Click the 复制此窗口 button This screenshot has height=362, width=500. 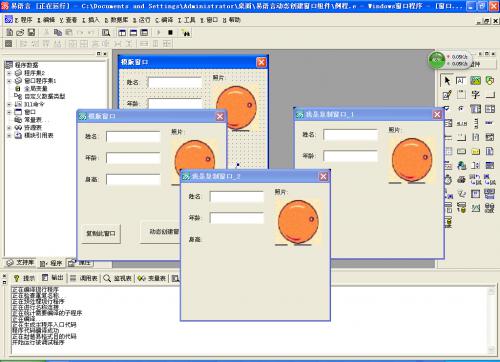click(101, 234)
